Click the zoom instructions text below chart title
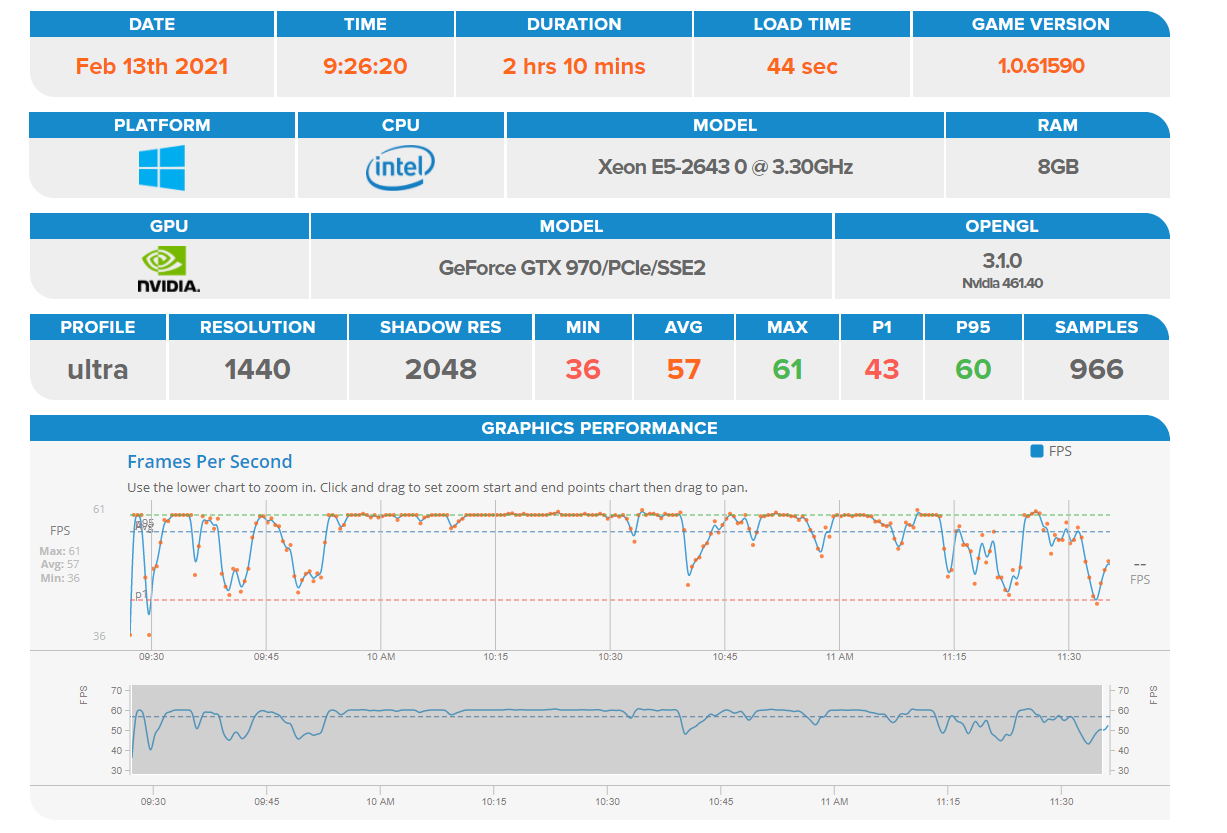 coord(437,488)
